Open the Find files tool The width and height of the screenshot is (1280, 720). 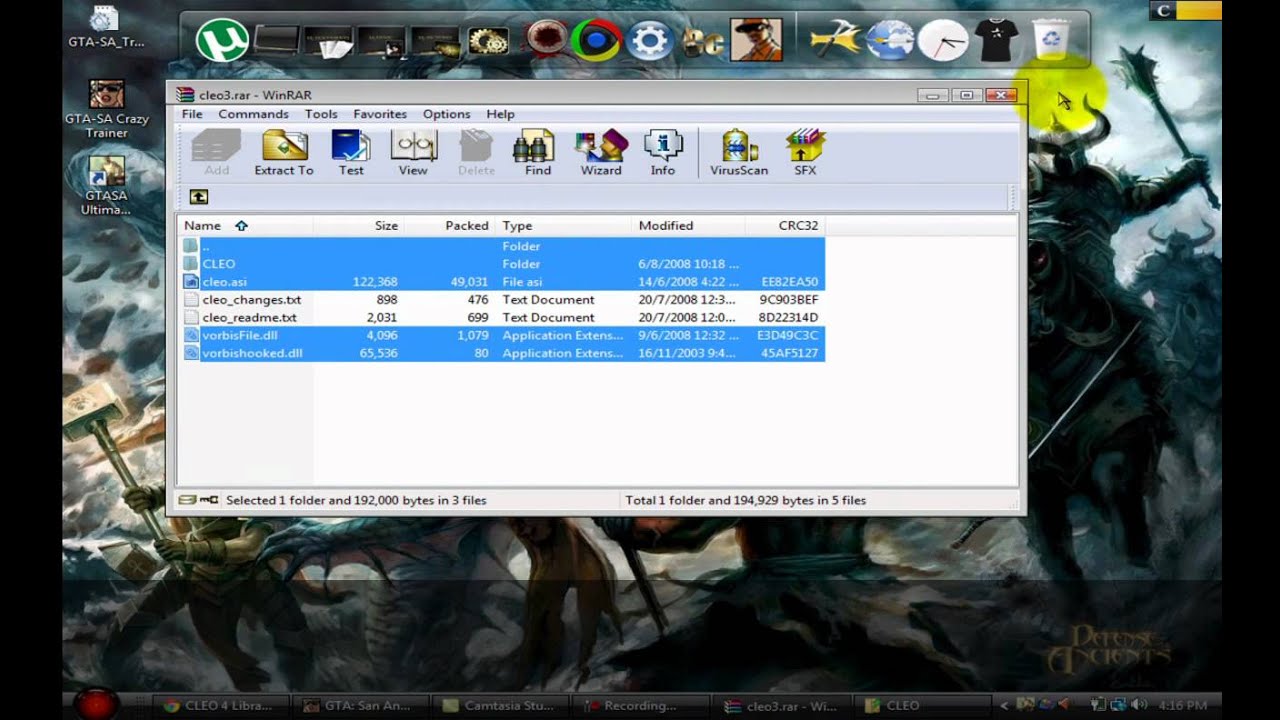[538, 153]
